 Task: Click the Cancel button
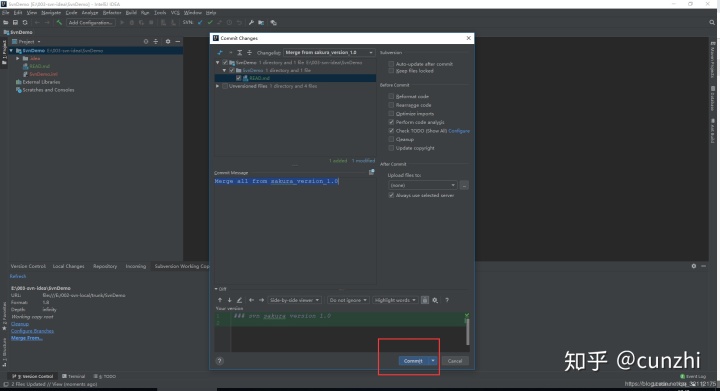[455, 361]
